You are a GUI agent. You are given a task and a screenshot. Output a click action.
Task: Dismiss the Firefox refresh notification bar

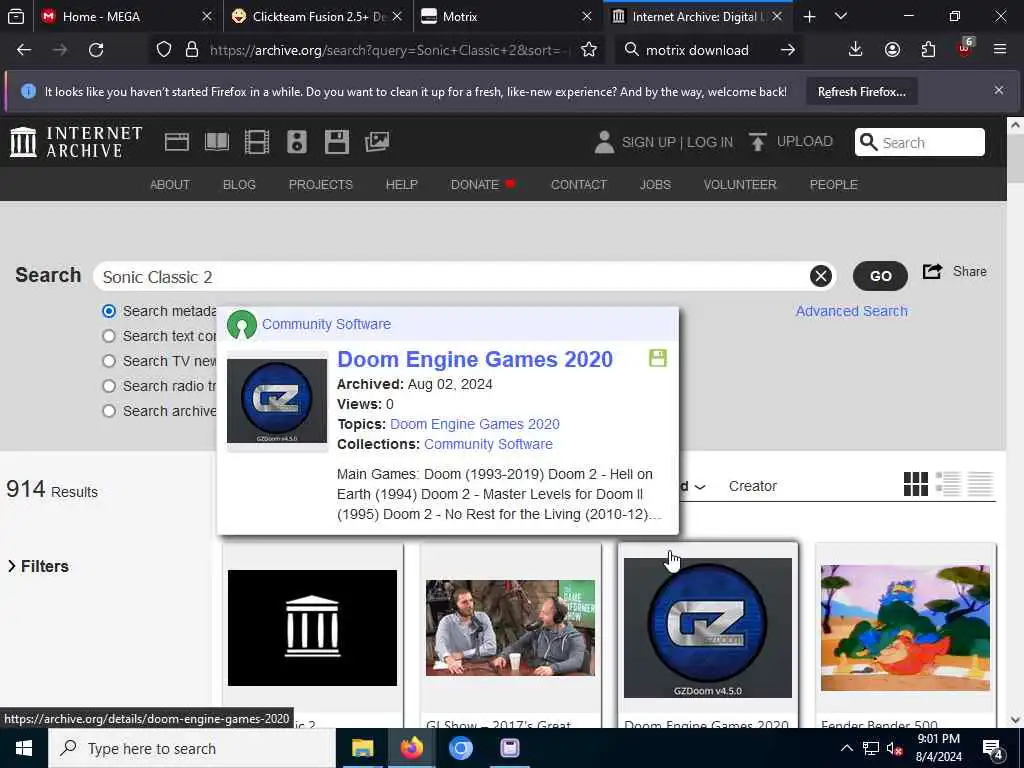pos(999,90)
